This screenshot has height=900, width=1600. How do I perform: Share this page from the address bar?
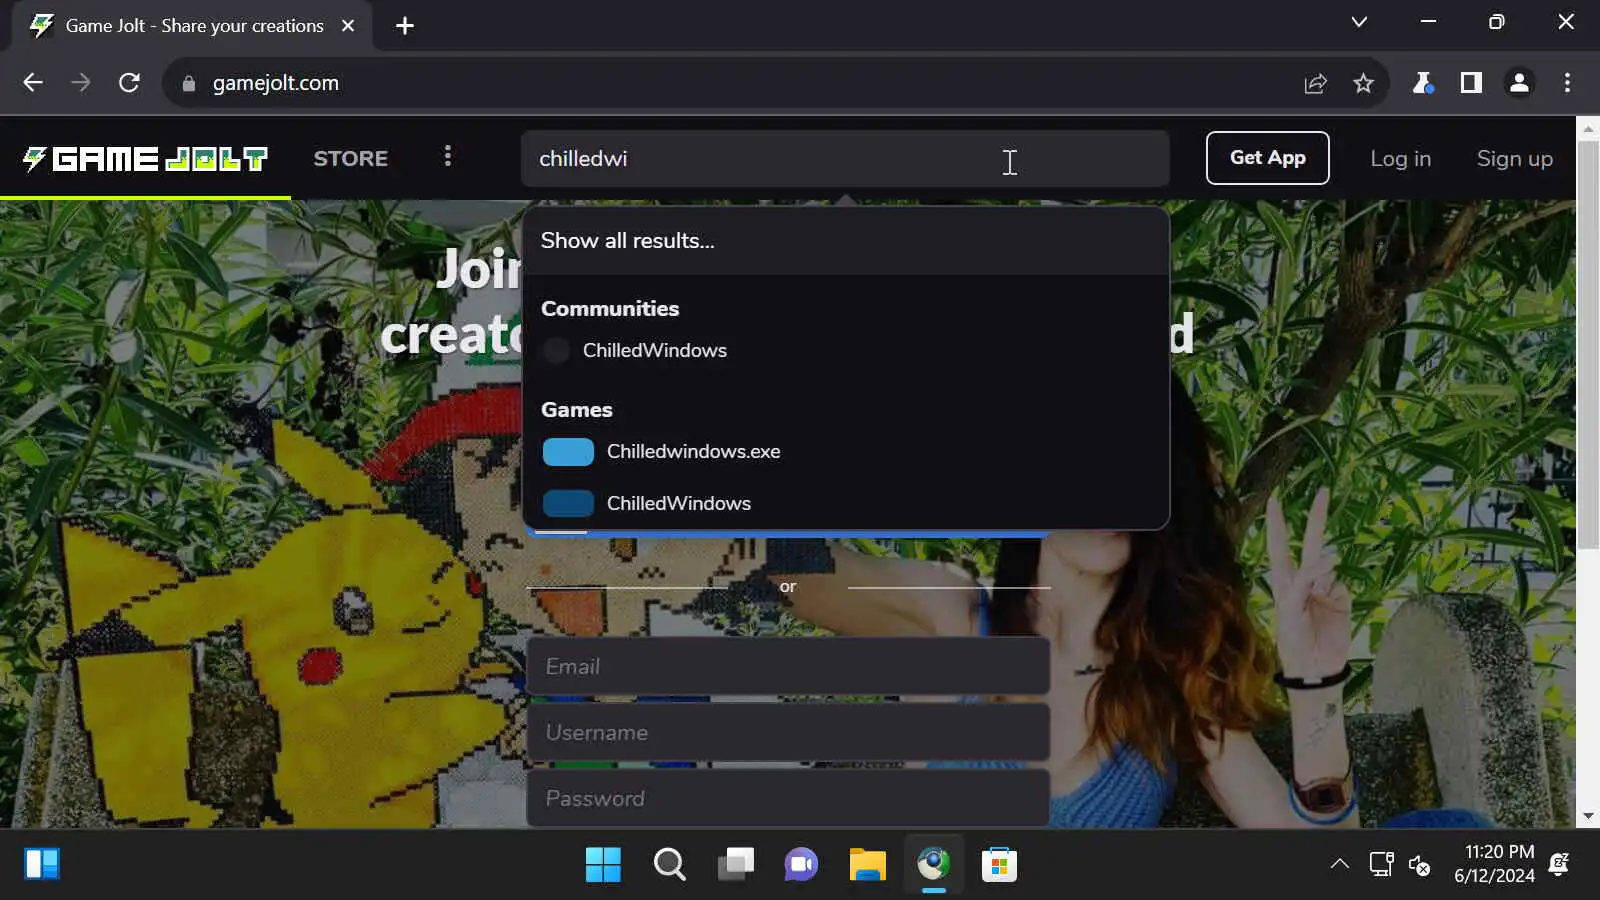(x=1315, y=83)
